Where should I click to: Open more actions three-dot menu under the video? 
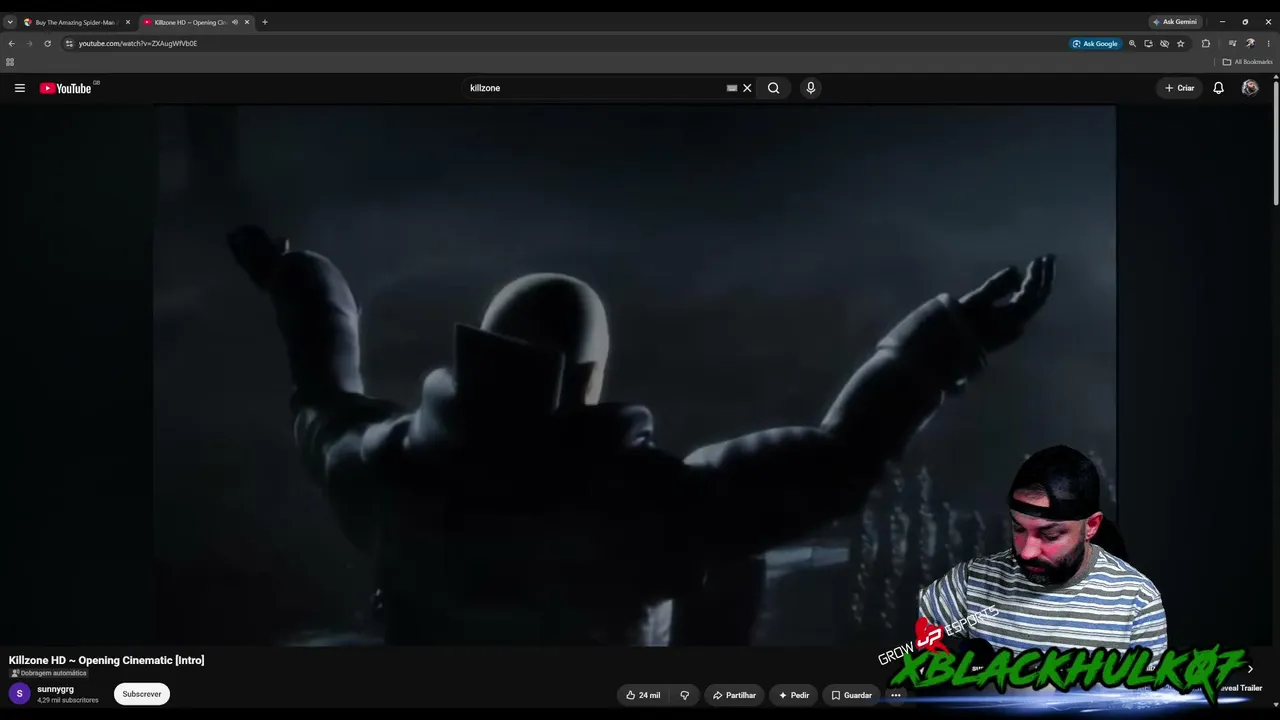[896, 695]
